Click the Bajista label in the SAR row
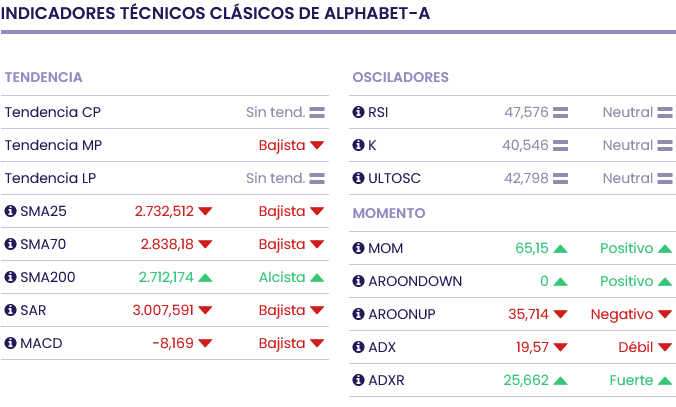Image resolution: width=676 pixels, height=407 pixels. tap(281, 310)
